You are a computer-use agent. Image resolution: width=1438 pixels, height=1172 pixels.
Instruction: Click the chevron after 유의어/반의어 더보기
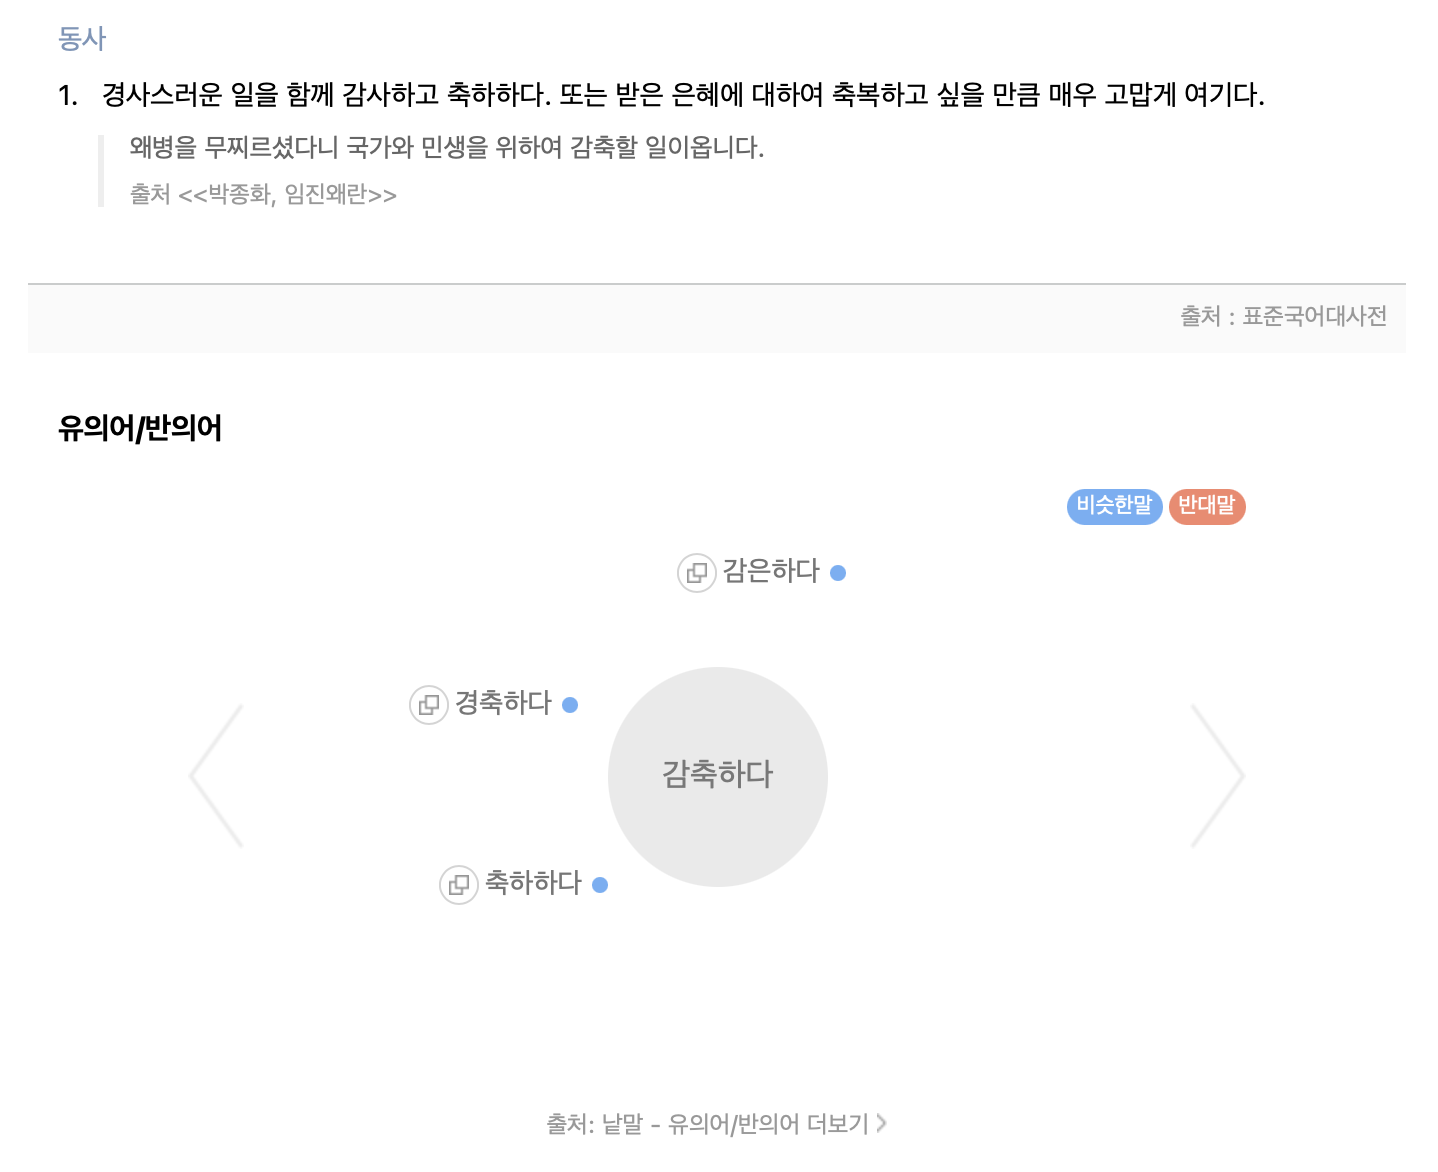tap(881, 1123)
